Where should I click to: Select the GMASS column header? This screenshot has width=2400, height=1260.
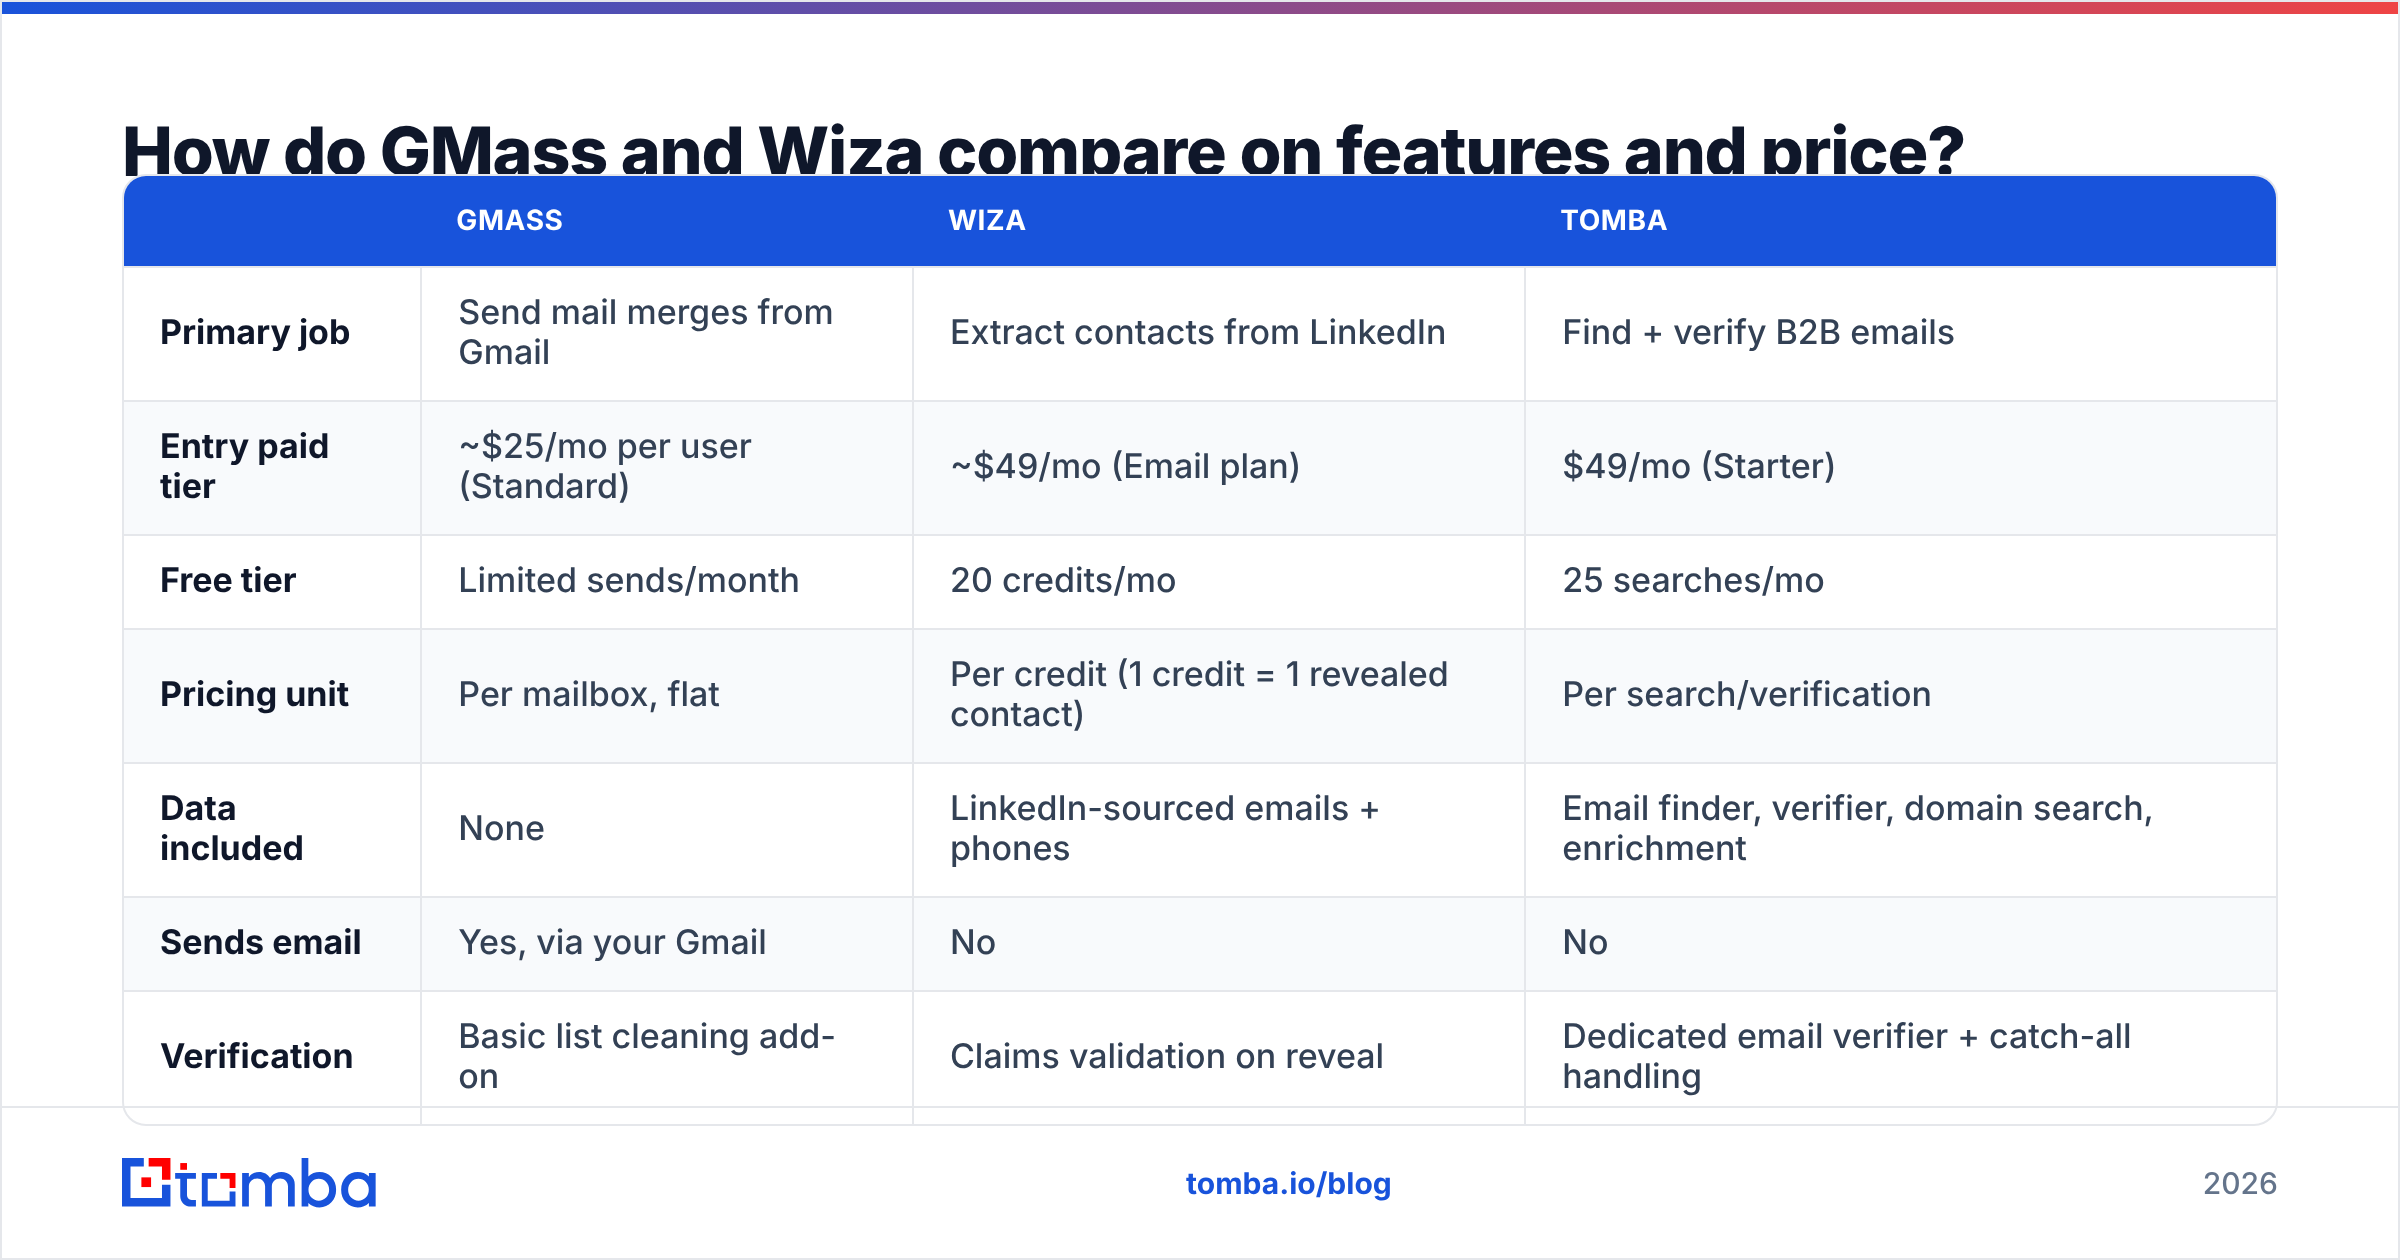[x=510, y=220]
